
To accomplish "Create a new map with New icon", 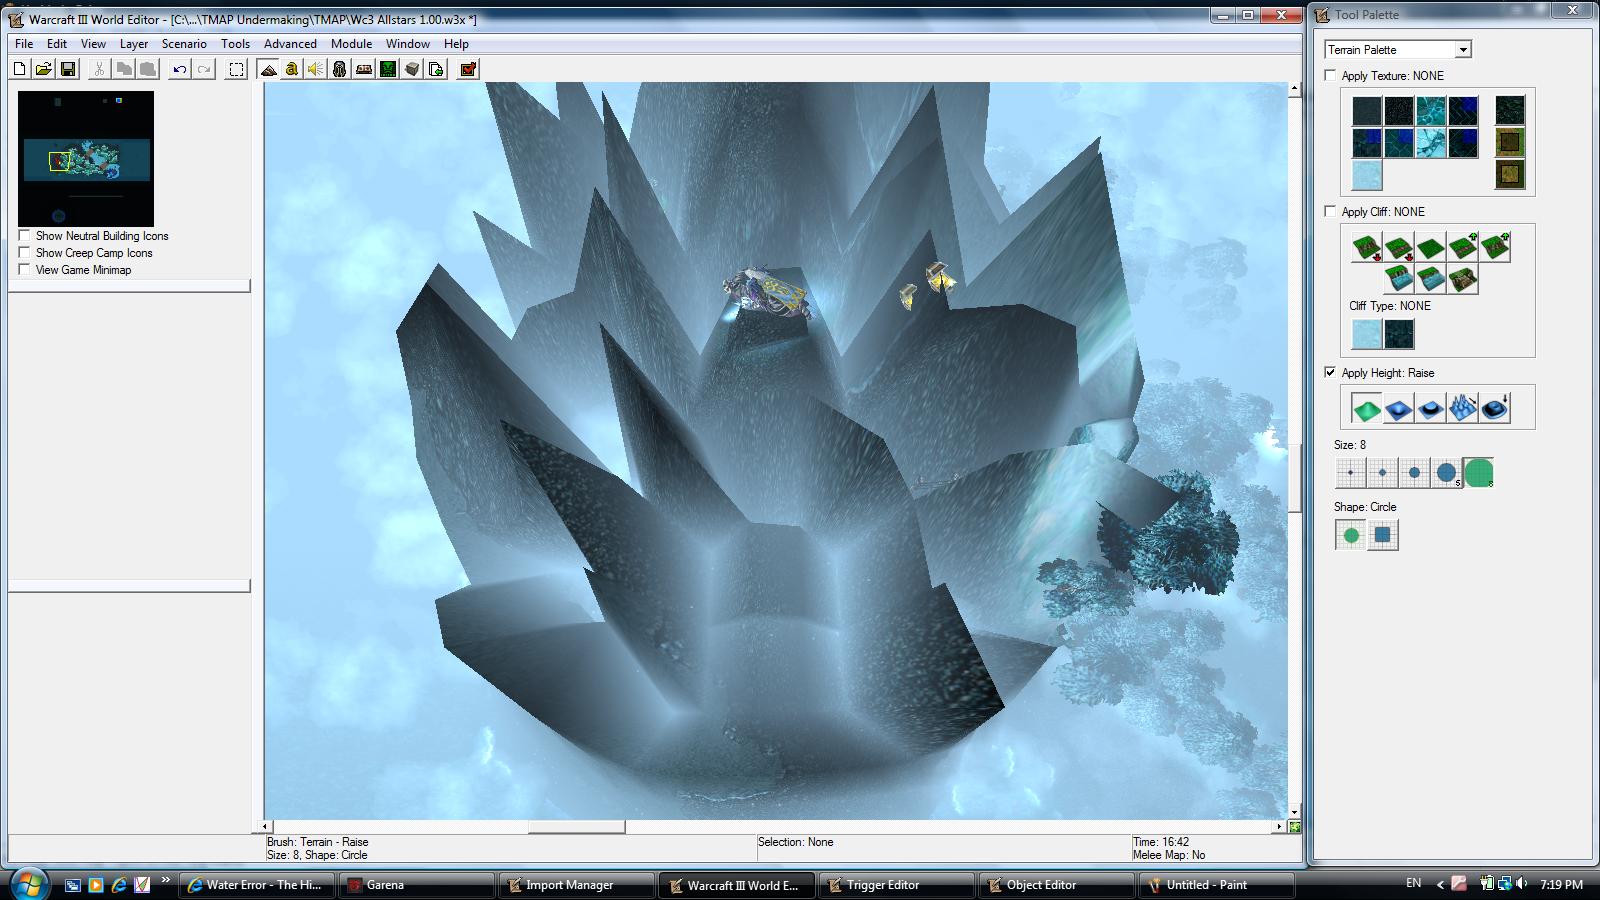I will point(19,69).
